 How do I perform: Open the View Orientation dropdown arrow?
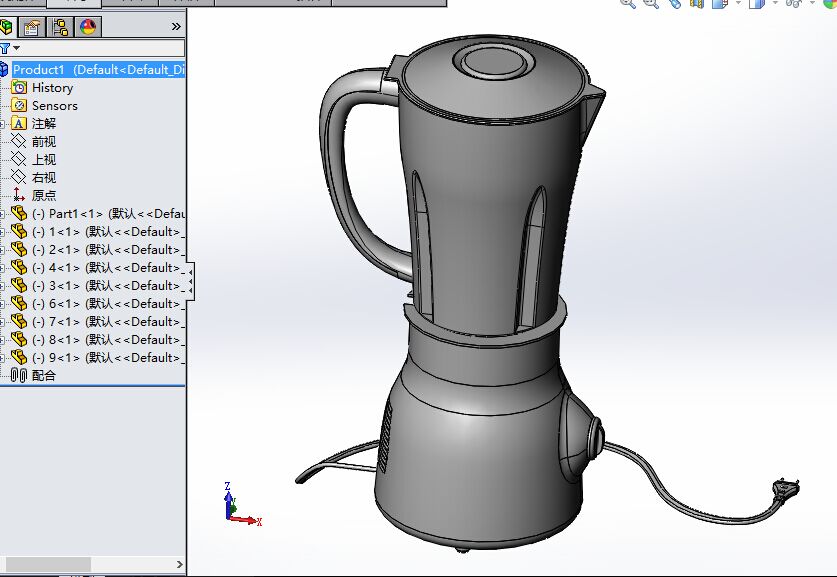click(738, 3)
